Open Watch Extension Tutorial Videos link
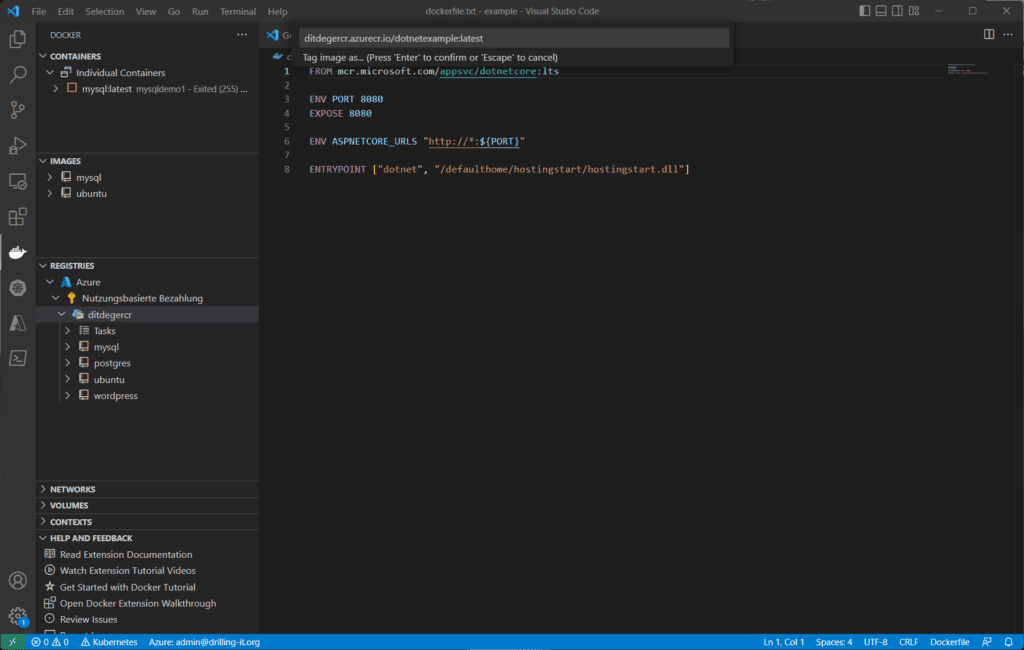This screenshot has height=650, width=1024. tap(128, 571)
